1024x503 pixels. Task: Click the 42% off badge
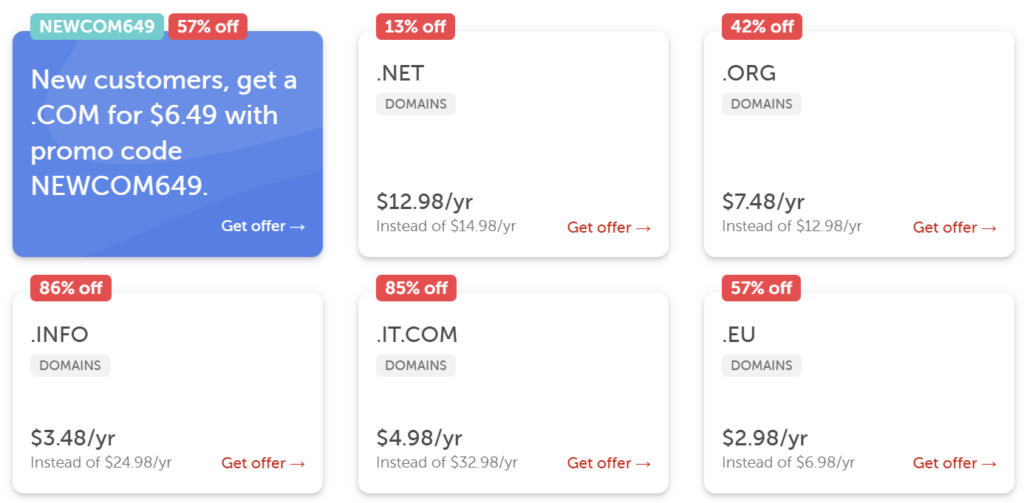click(x=761, y=26)
